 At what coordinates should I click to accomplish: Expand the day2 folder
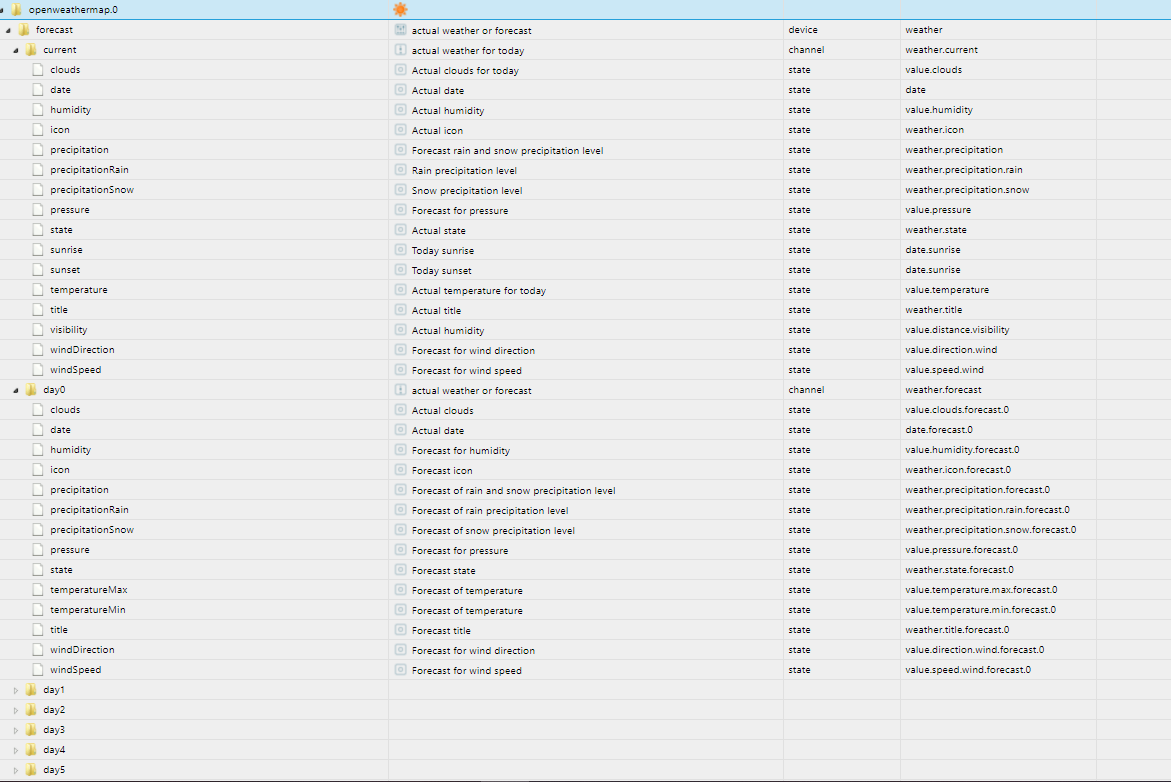16,710
